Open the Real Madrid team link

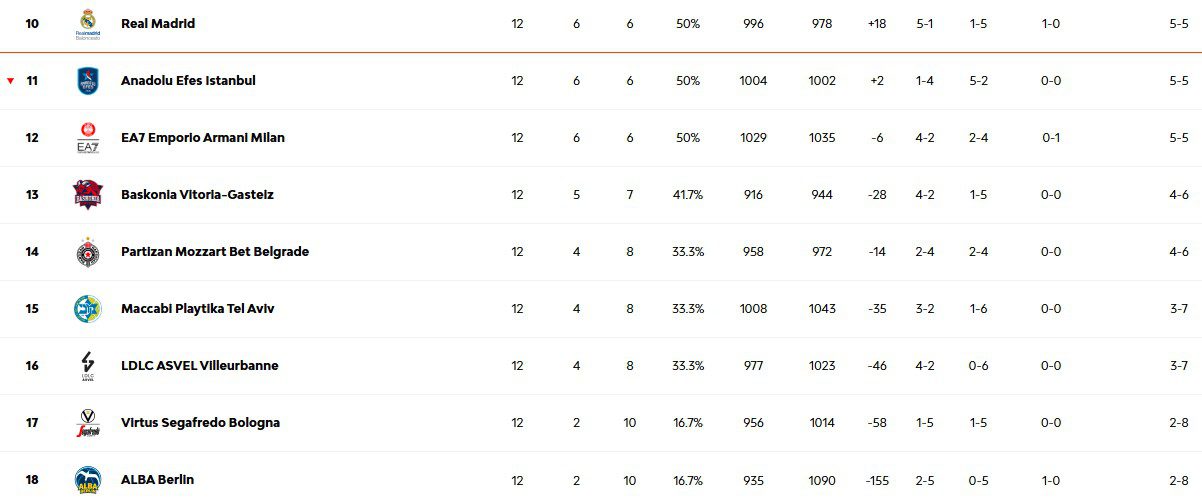157,23
